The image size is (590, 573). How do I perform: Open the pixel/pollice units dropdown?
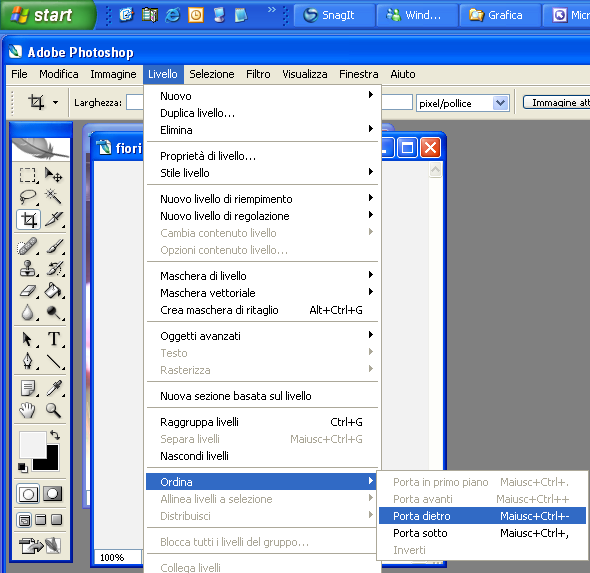click(500, 103)
